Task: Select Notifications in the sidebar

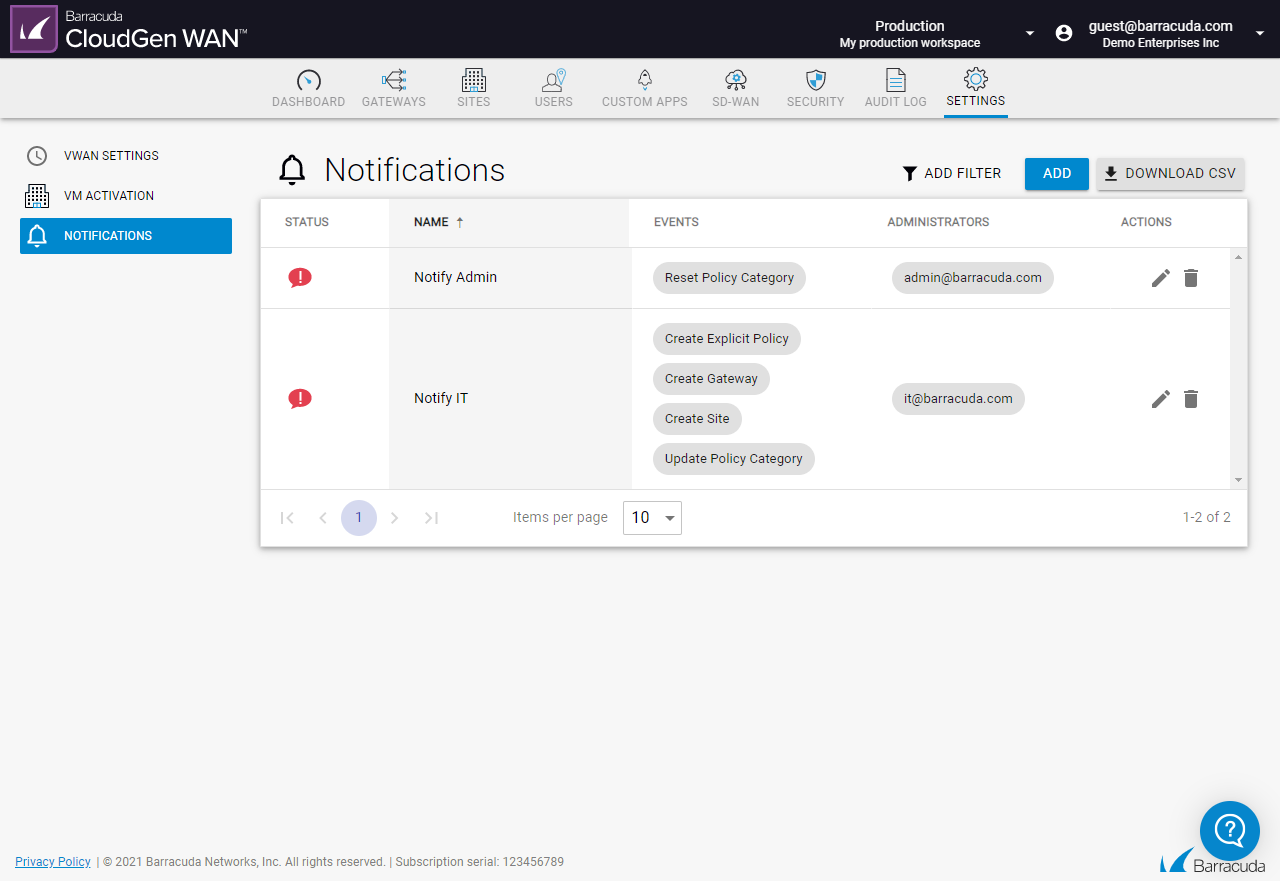Action: point(126,236)
